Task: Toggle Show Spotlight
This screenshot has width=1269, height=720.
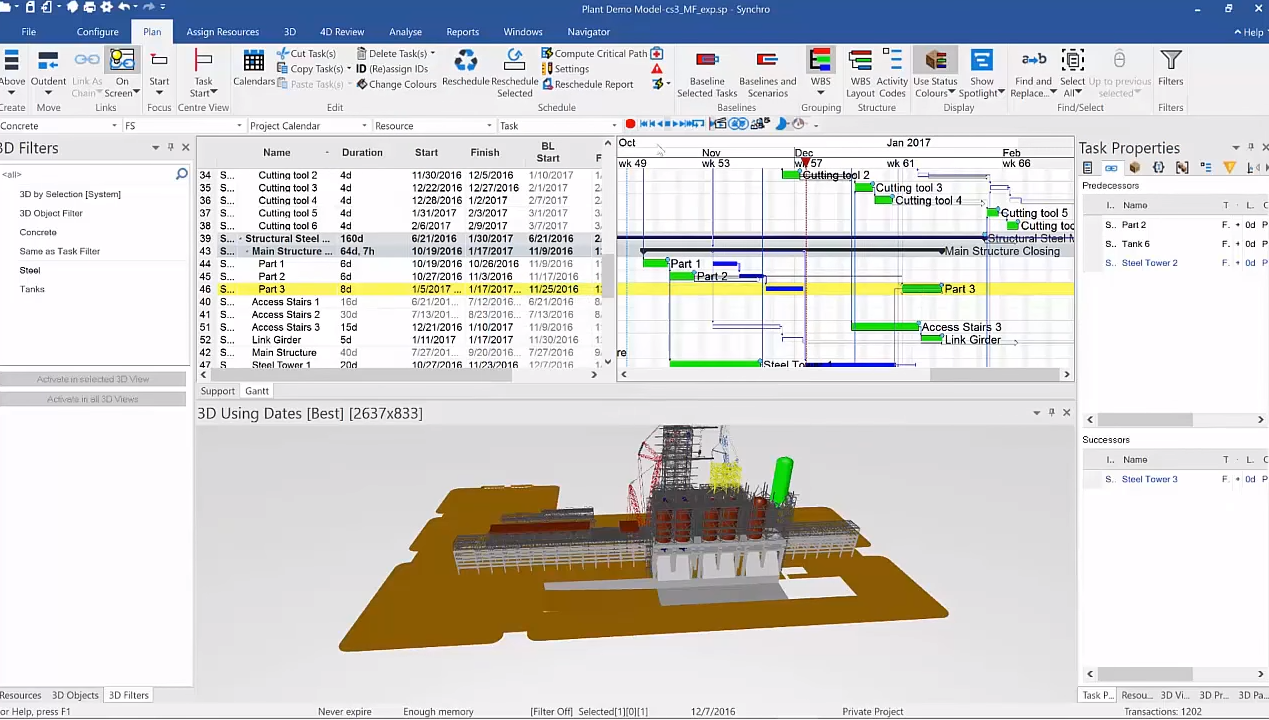Action: click(982, 74)
